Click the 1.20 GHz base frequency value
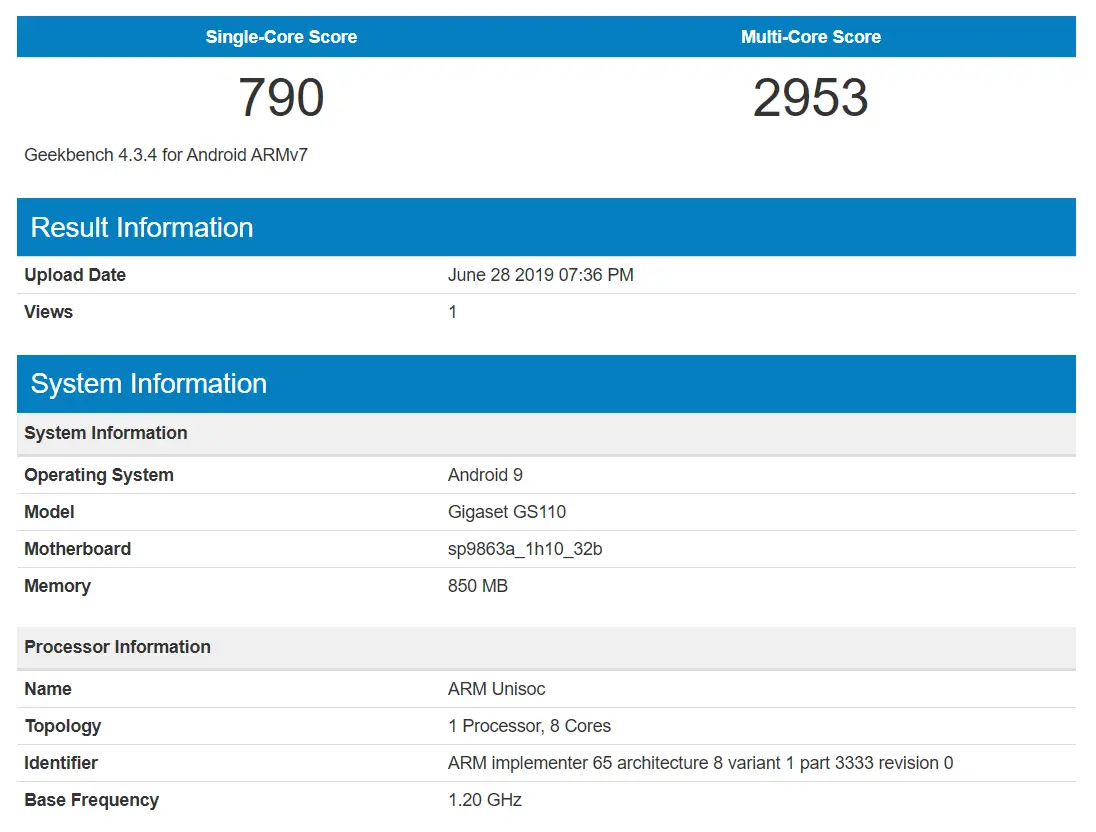Screen dimensions: 1096x832 tap(484, 800)
